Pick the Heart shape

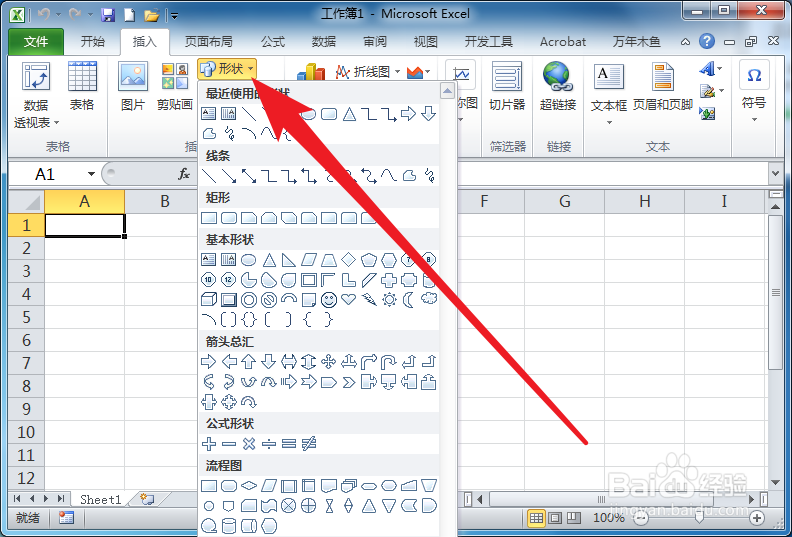(x=349, y=300)
